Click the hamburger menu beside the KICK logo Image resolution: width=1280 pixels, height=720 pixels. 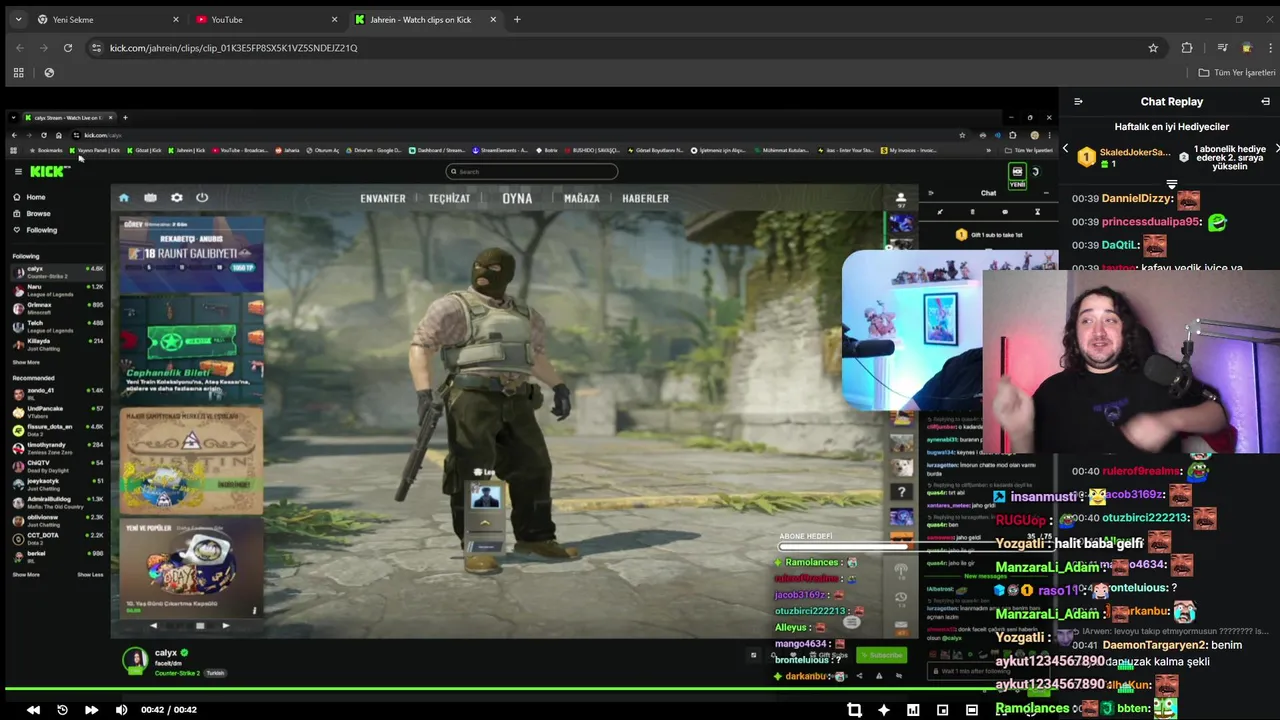pos(18,172)
